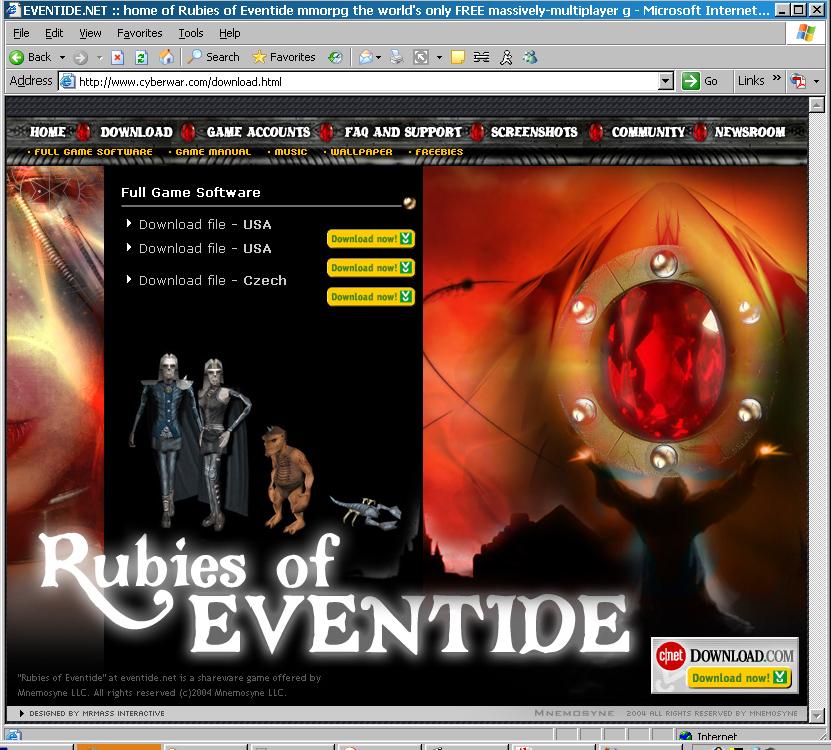Open the Tools menu
The width and height of the screenshot is (831, 750).
coord(191,33)
